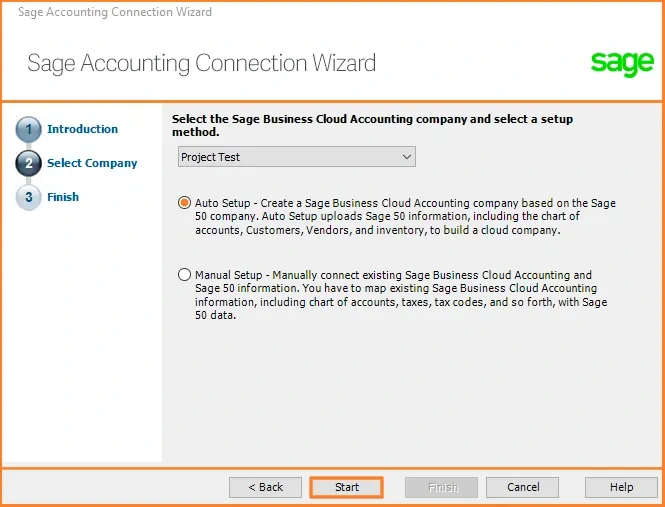Click the step 1 circle icon
Image resolution: width=665 pixels, height=507 pixels.
point(28,129)
